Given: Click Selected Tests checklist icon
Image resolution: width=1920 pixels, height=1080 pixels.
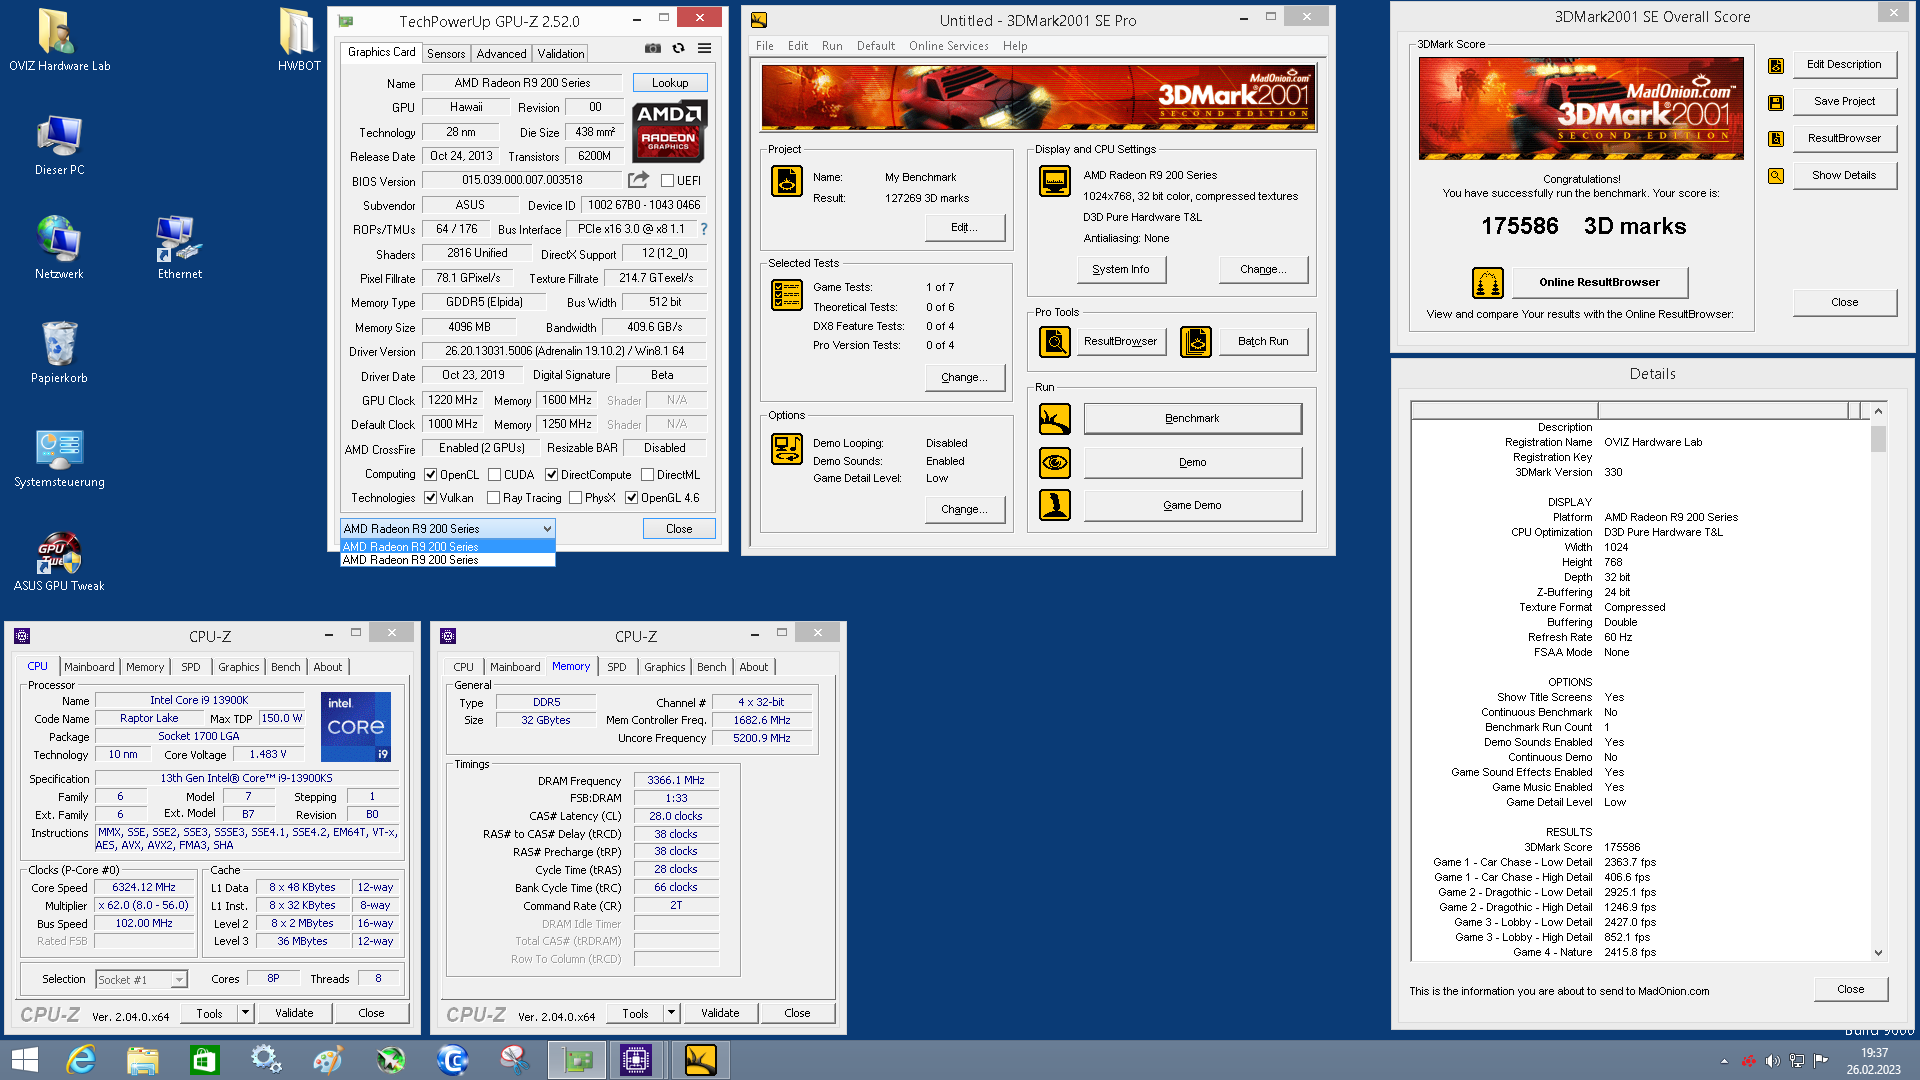Looking at the screenshot, I should (x=787, y=295).
